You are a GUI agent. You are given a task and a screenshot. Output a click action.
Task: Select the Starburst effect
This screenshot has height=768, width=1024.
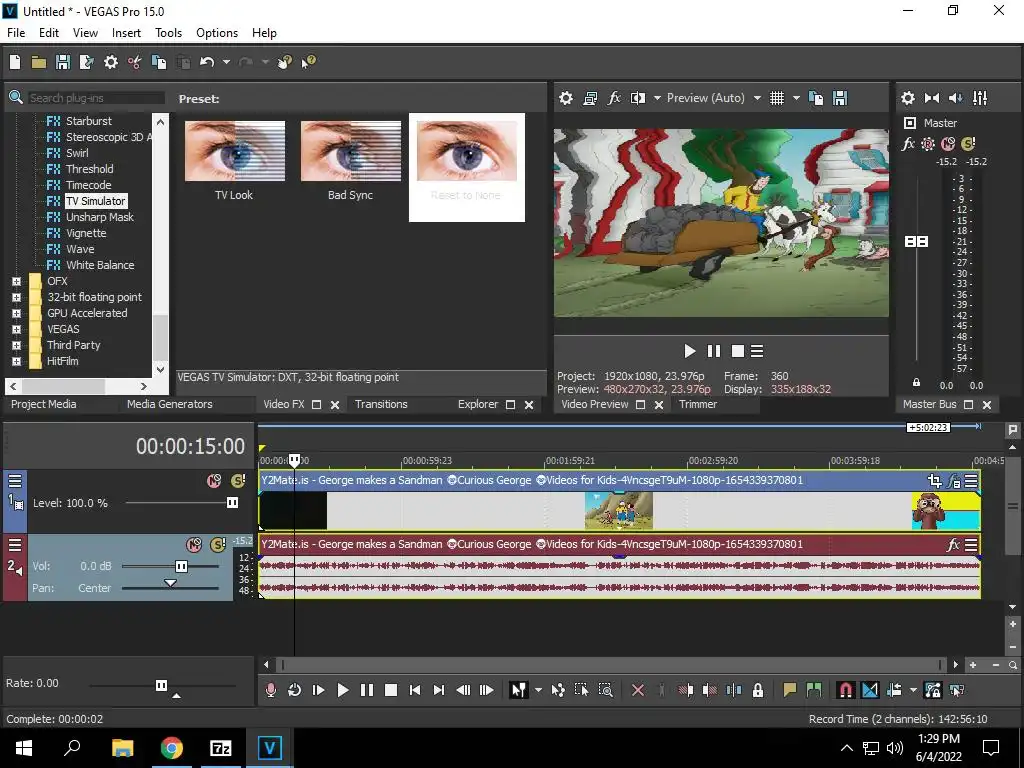[x=88, y=121]
